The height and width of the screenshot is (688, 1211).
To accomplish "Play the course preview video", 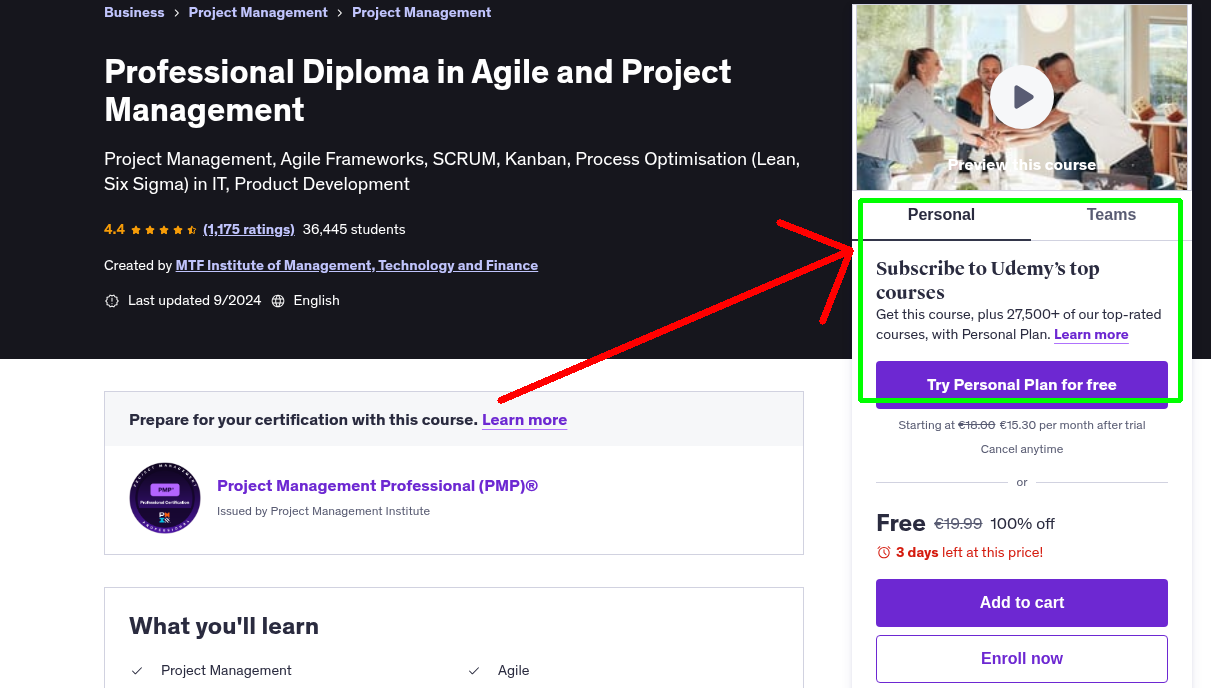I will (x=1022, y=97).
